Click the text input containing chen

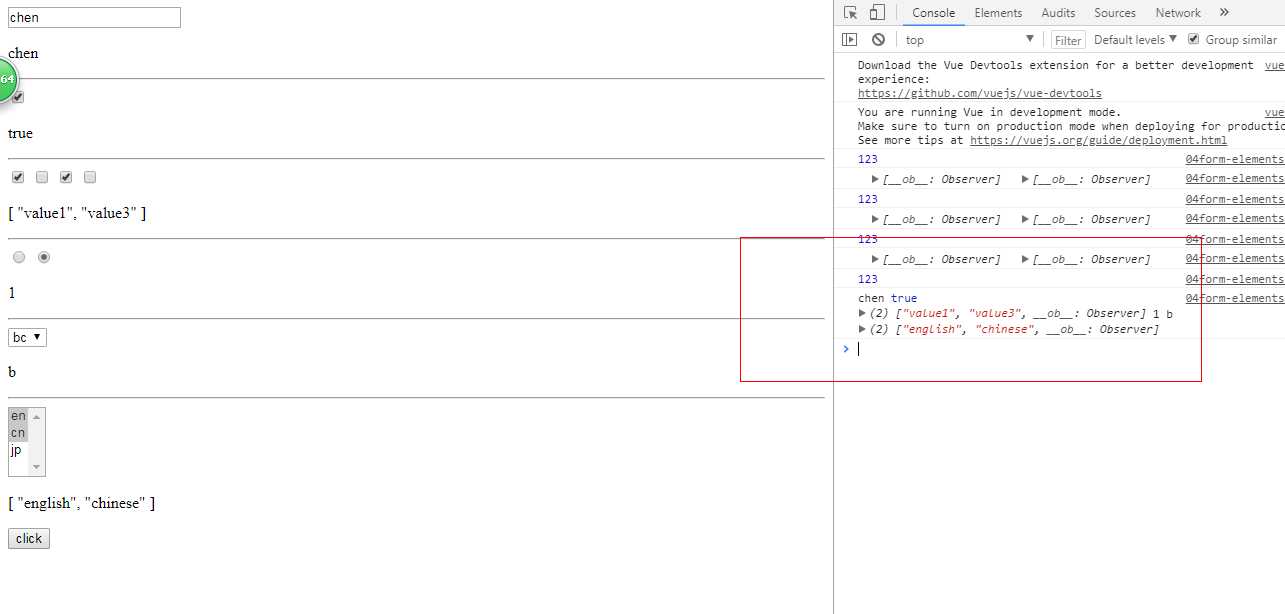(x=94, y=17)
